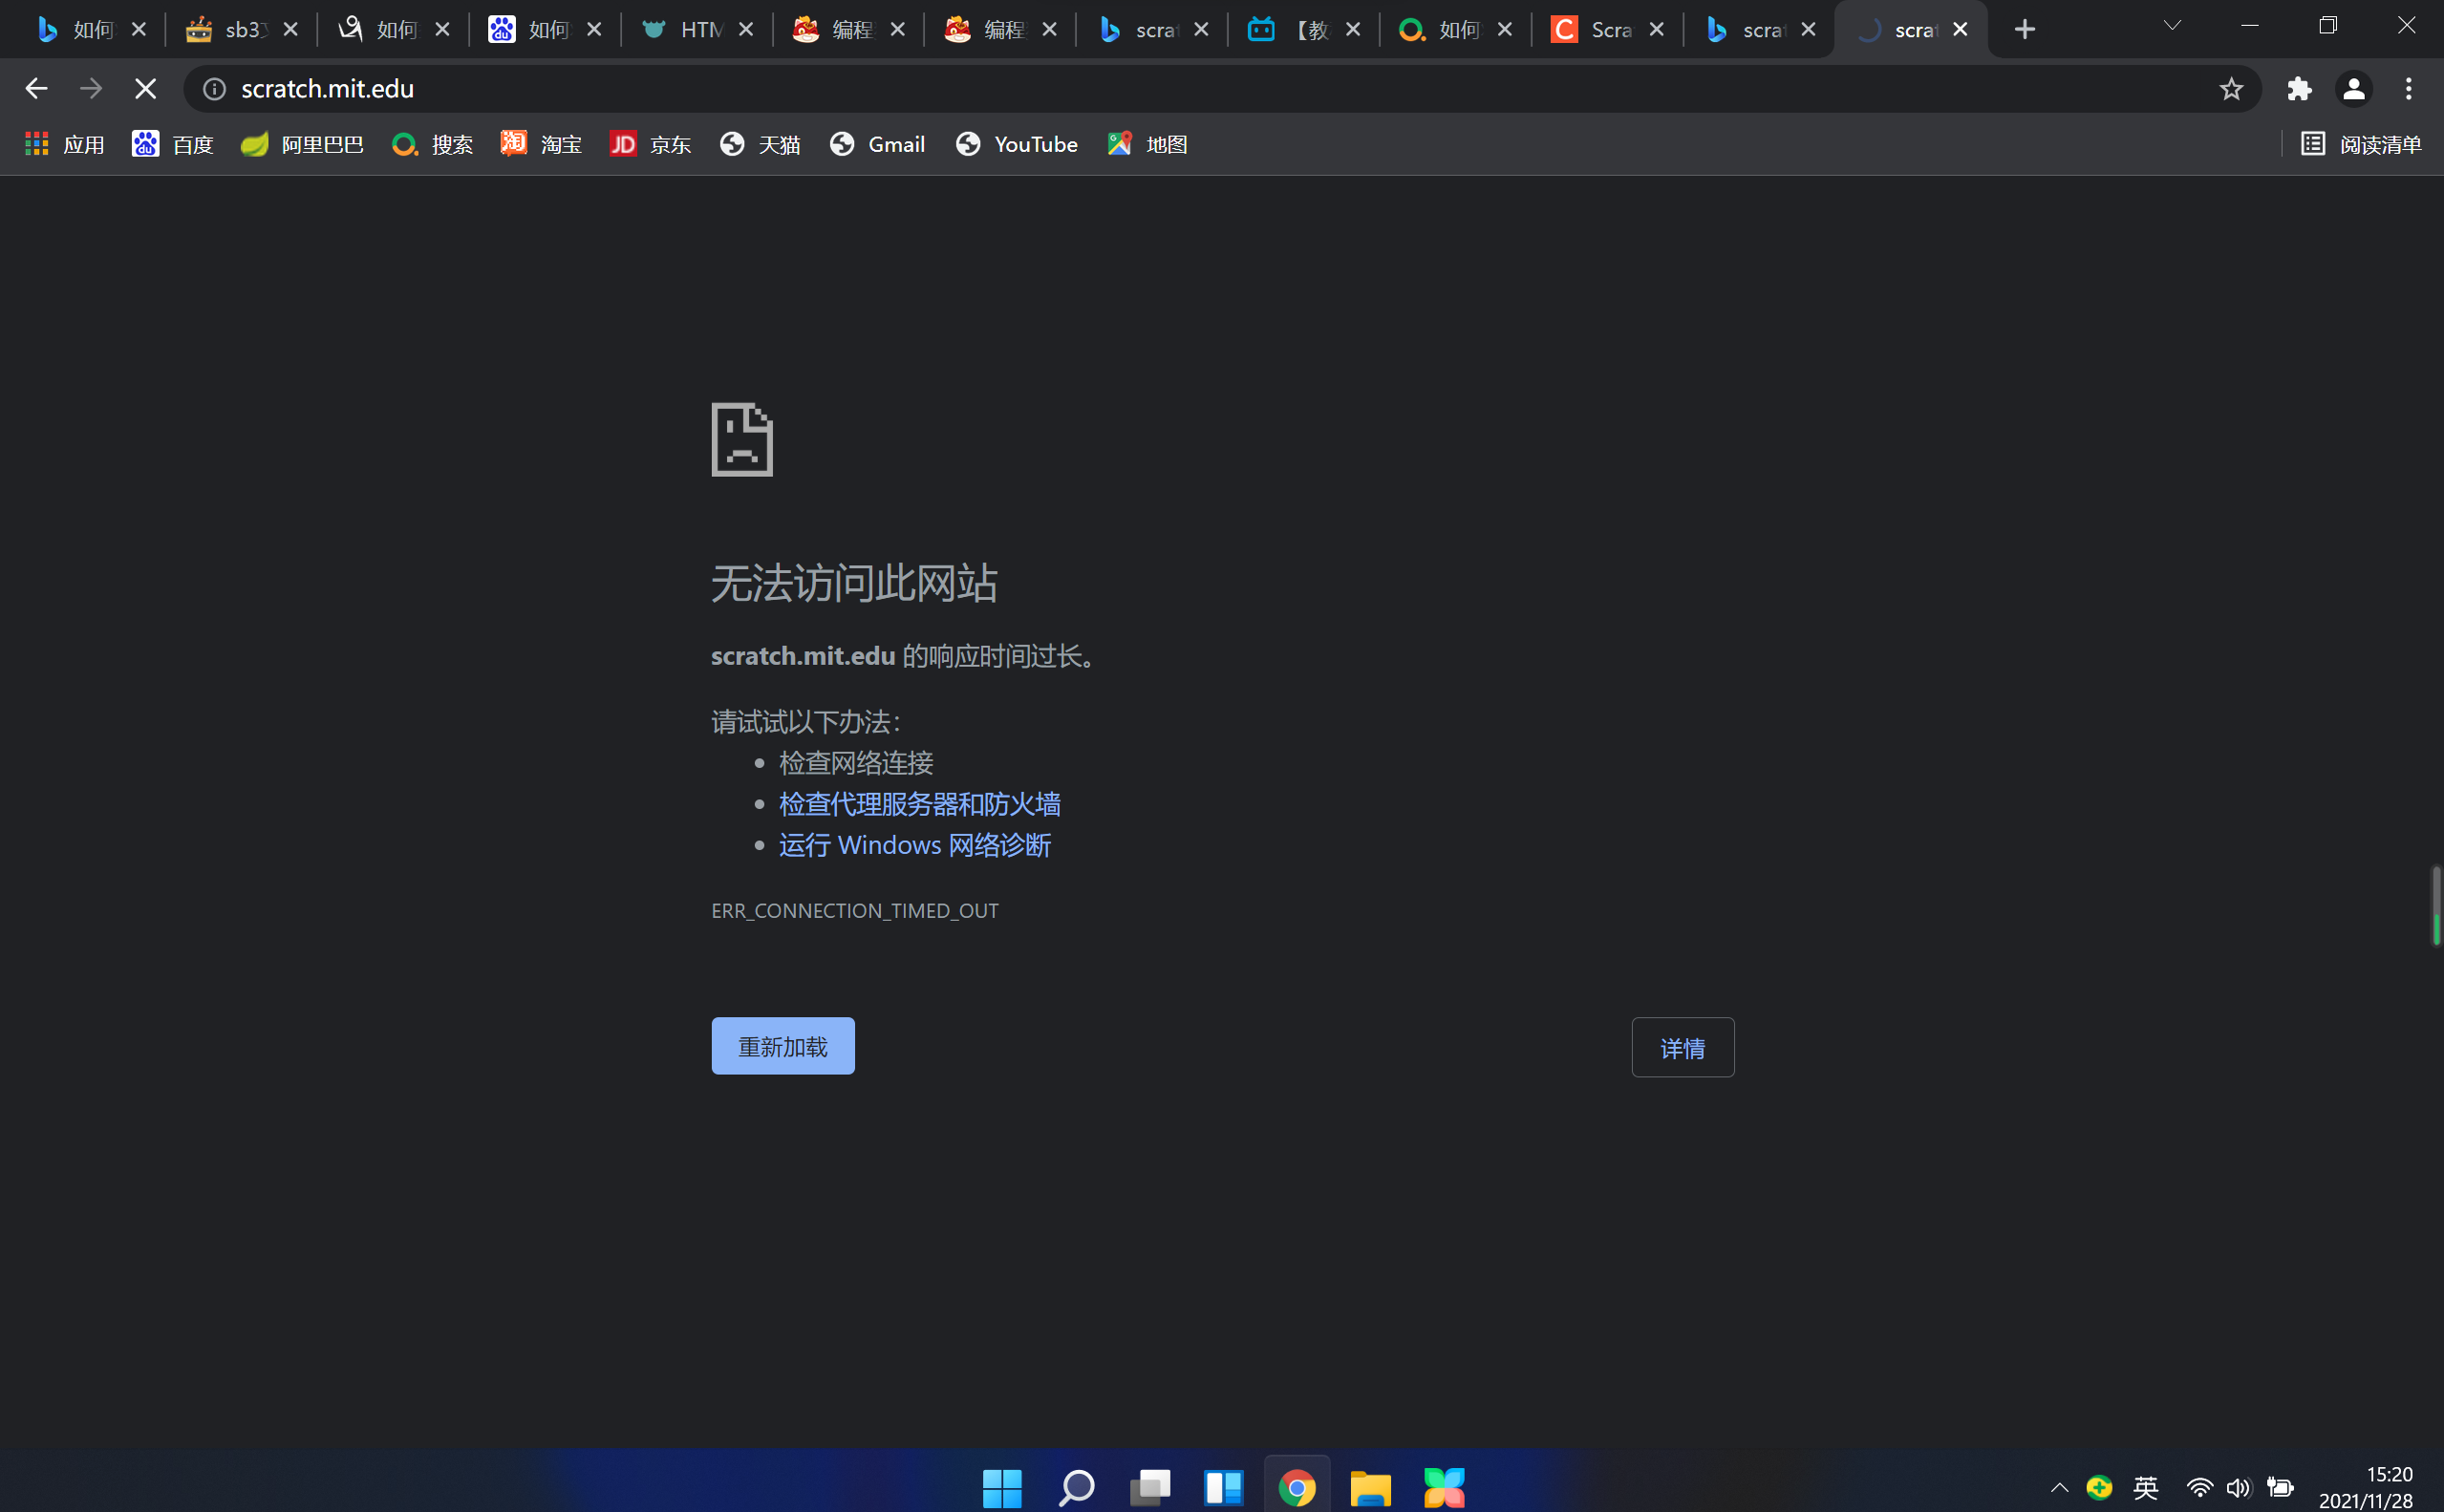Select the ERR_CONNECTION_TIMED_OUT error code text
Screen dimensions: 2444x1512
pyautogui.click(x=855, y=910)
